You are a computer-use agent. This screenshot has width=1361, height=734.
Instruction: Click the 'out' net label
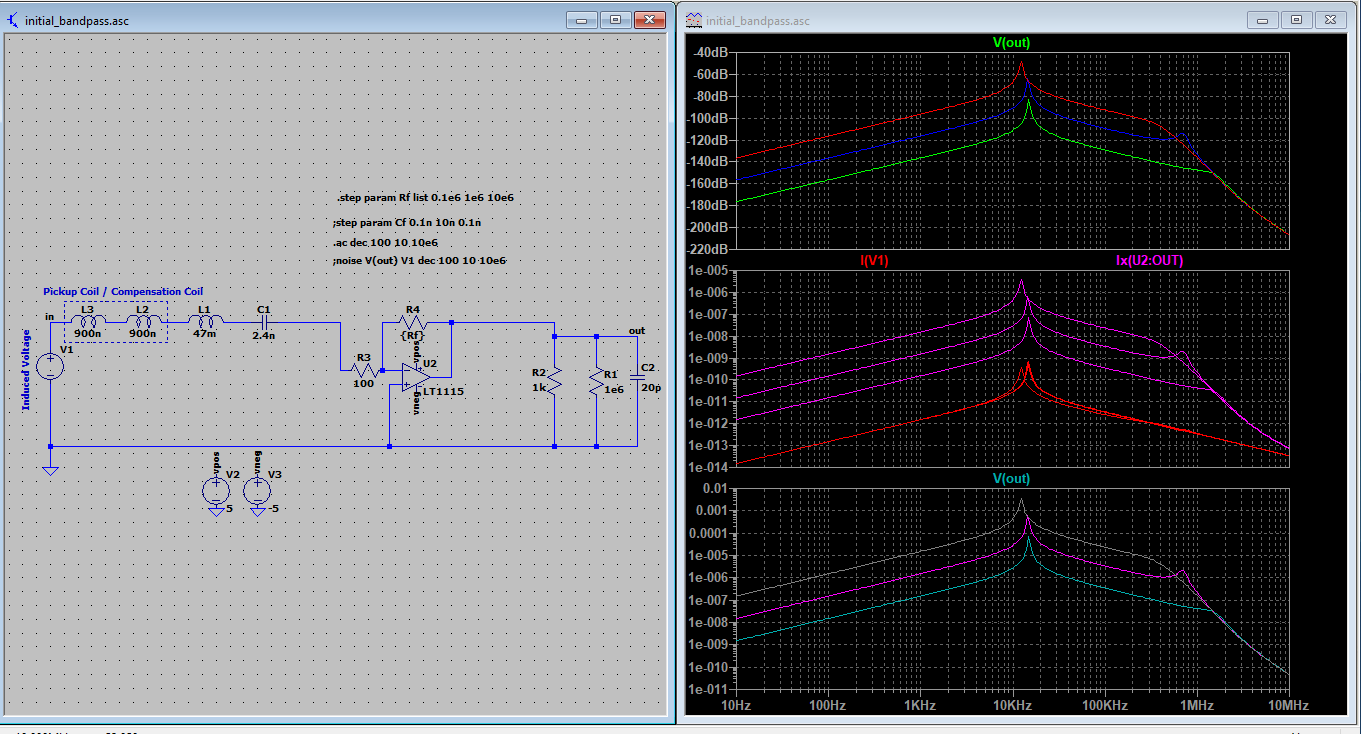637,330
